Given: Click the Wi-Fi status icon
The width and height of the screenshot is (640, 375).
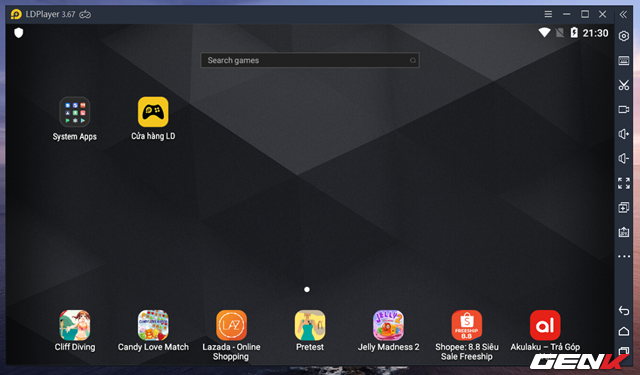Looking at the screenshot, I should pos(544,33).
